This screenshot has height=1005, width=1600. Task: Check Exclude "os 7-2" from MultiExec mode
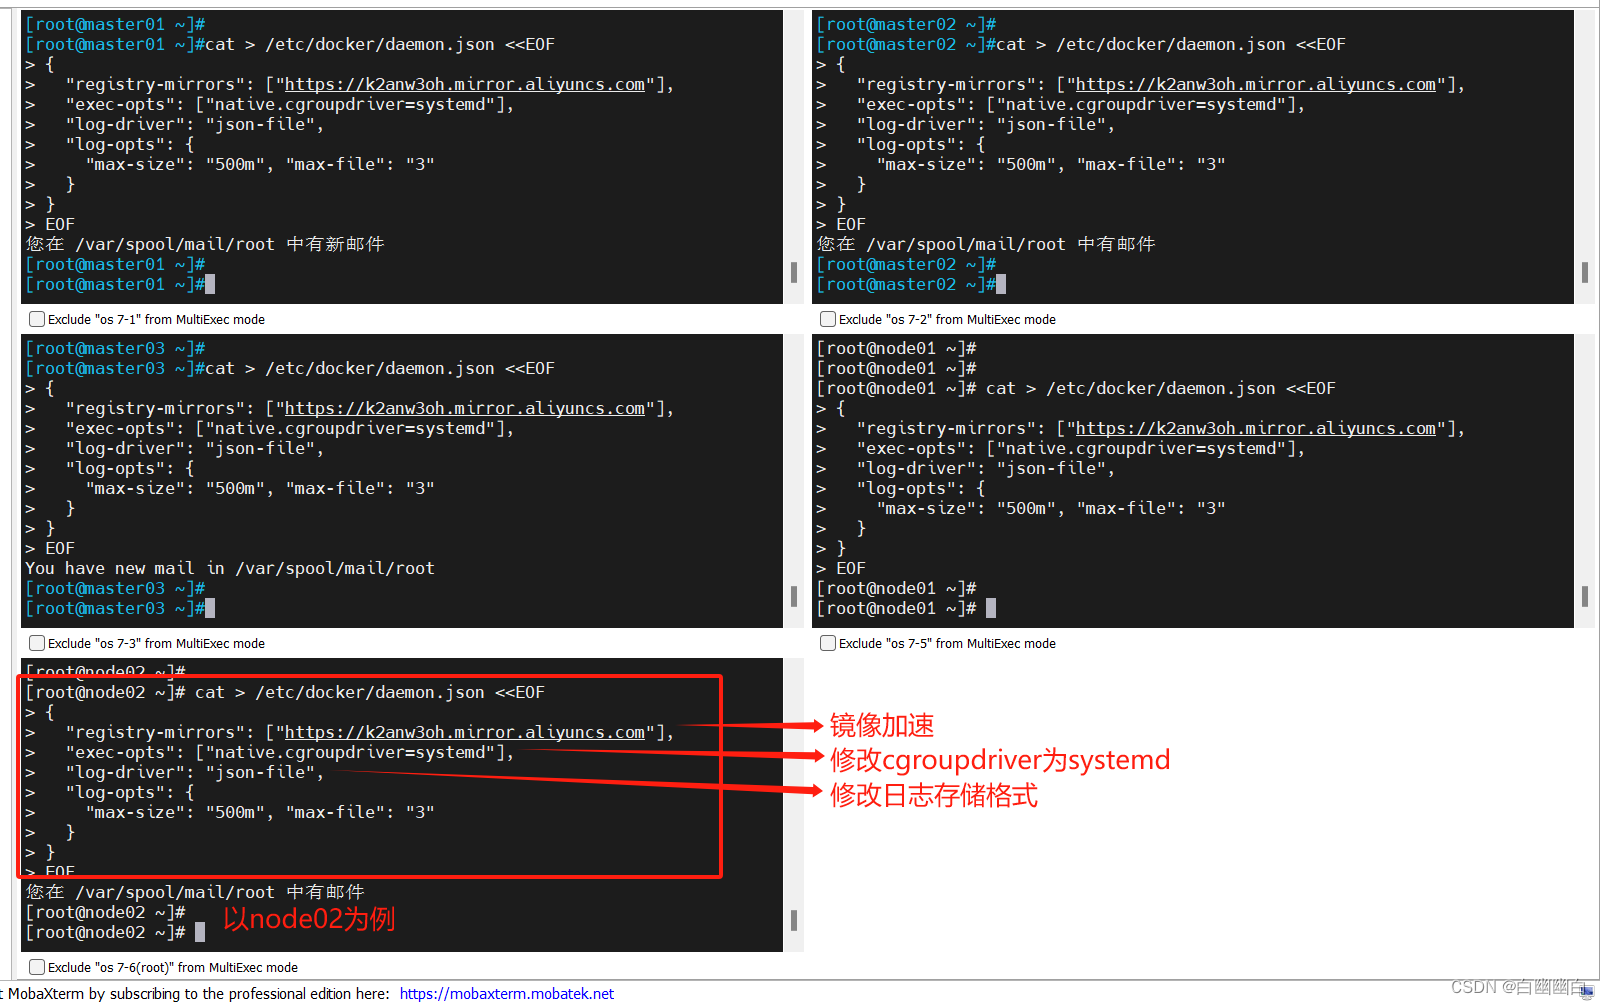click(x=828, y=319)
